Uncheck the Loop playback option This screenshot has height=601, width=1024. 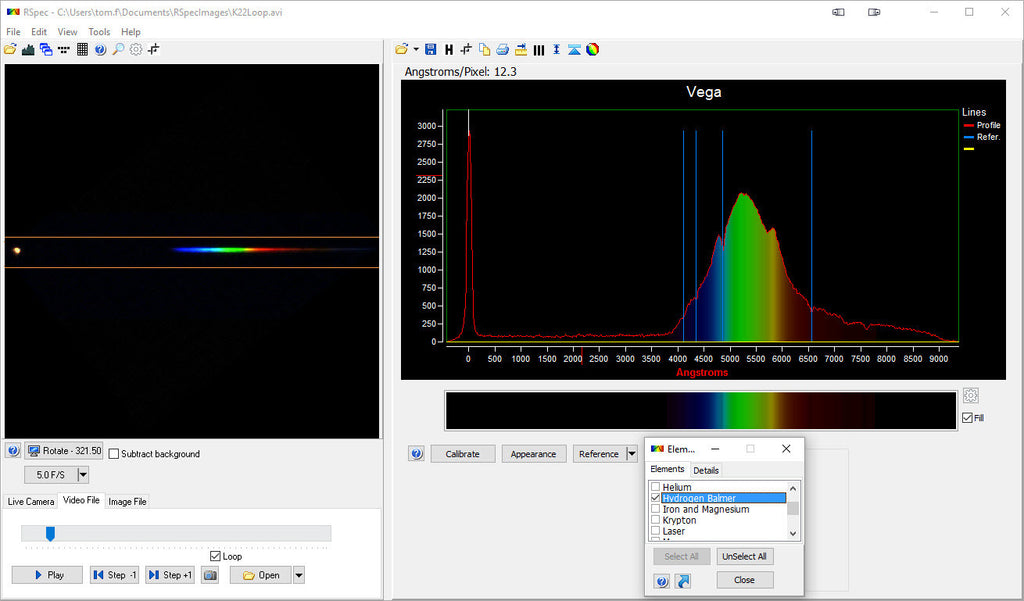[x=216, y=556]
